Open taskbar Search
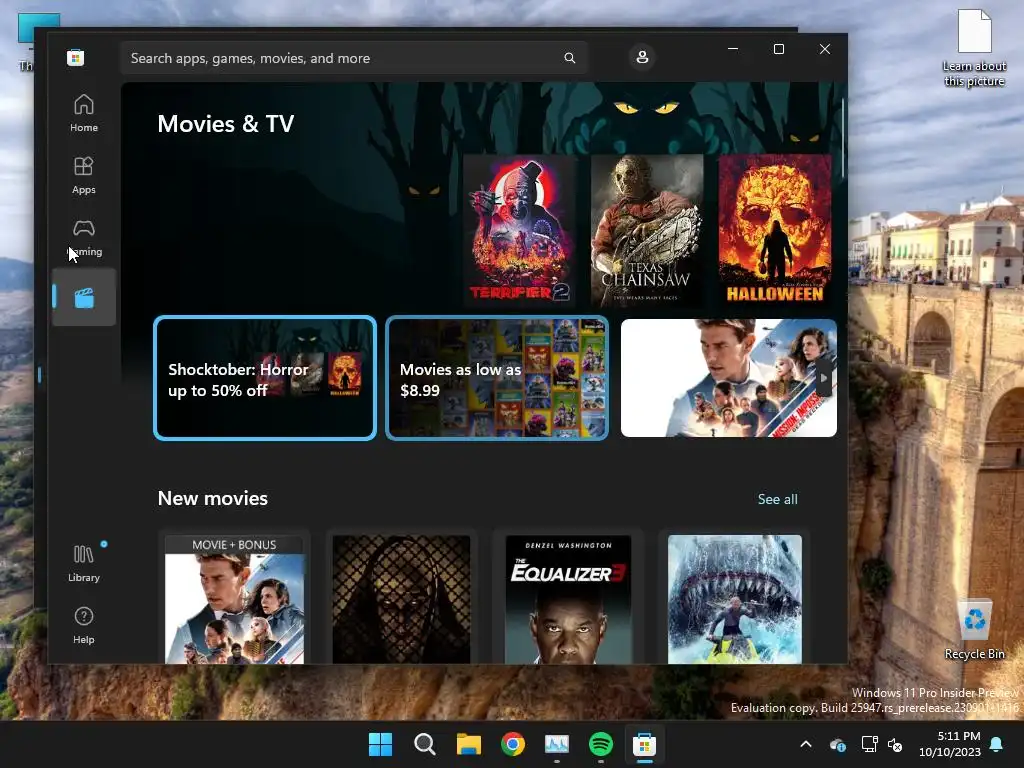The height and width of the screenshot is (768, 1024). 424,744
